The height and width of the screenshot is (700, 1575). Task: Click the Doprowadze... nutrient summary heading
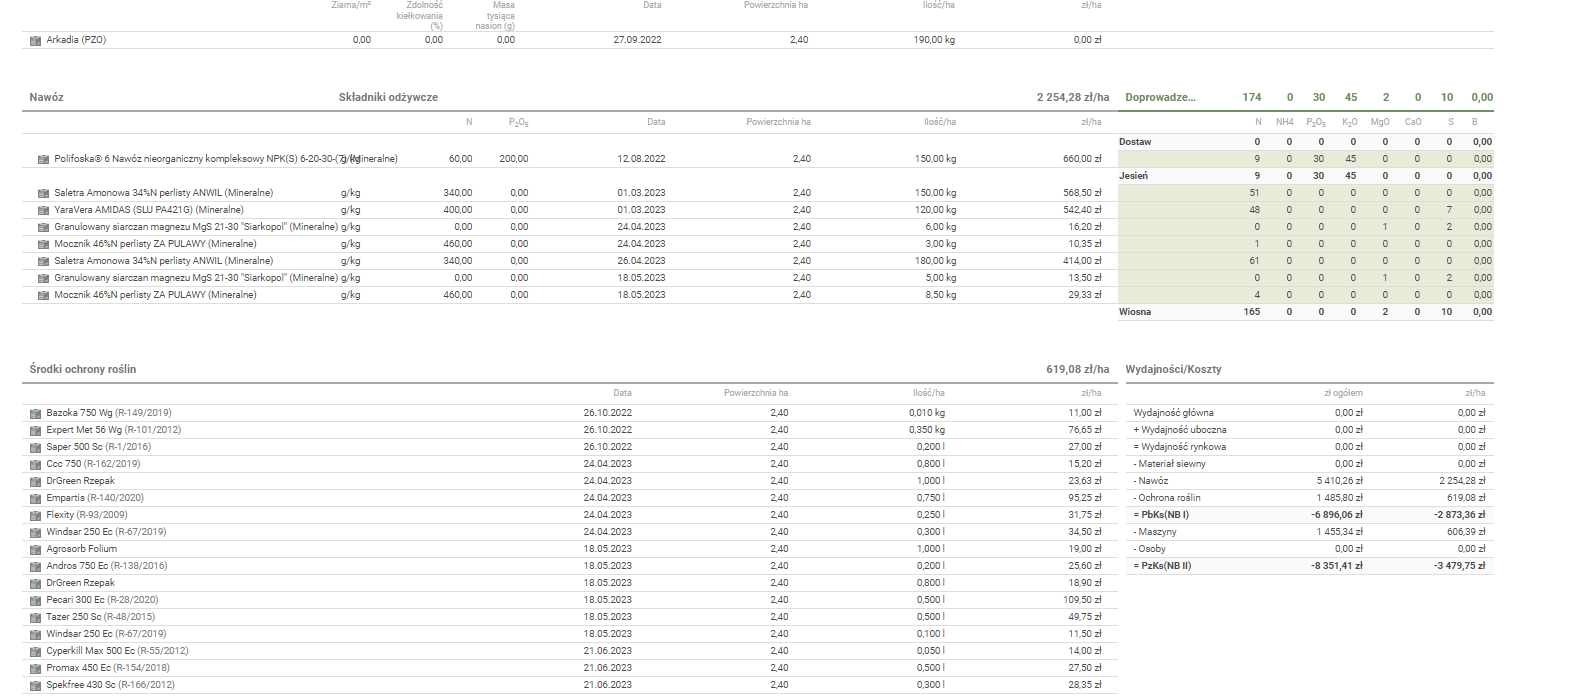click(x=1160, y=97)
